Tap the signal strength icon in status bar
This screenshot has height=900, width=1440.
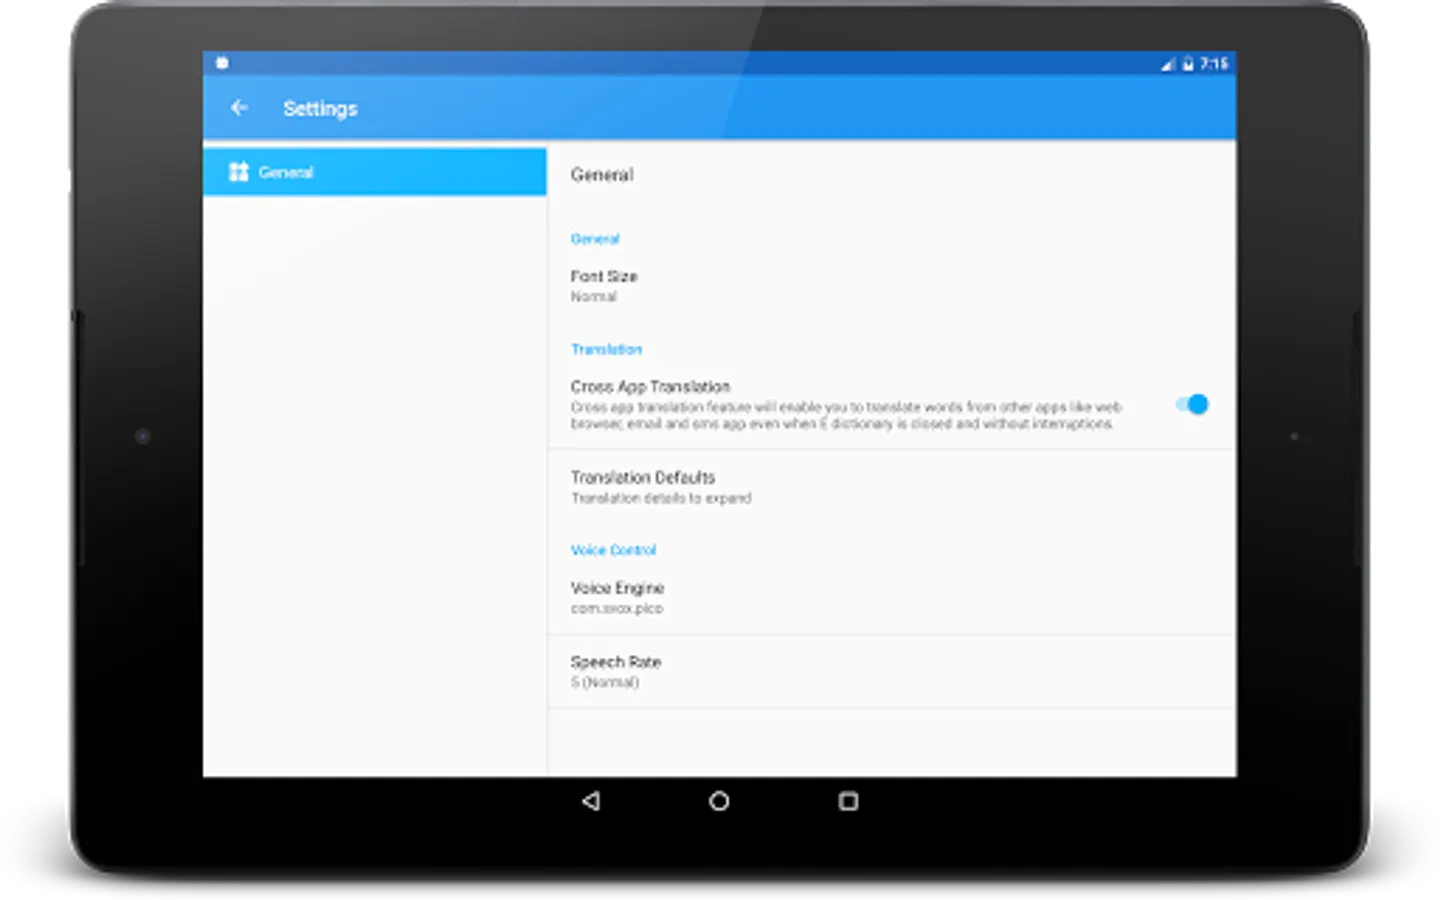(1167, 64)
